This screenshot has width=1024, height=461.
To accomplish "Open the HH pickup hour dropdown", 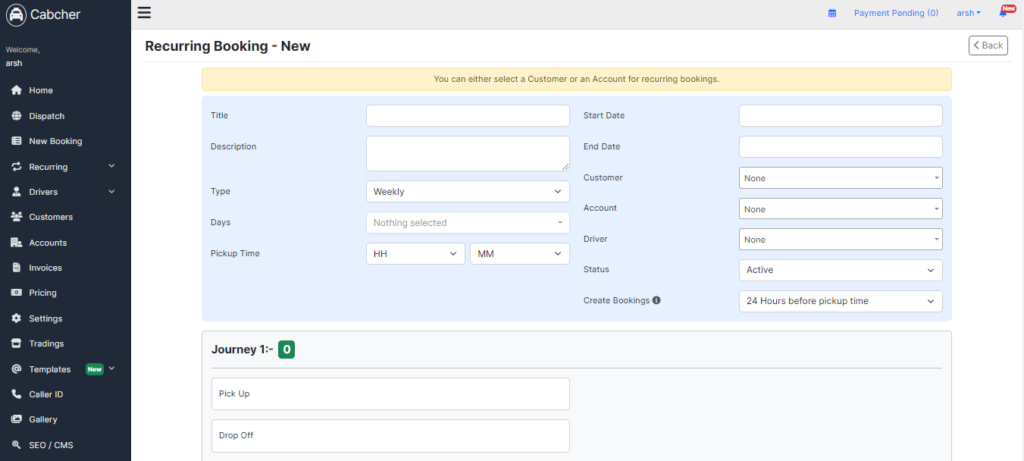I will 415,254.
